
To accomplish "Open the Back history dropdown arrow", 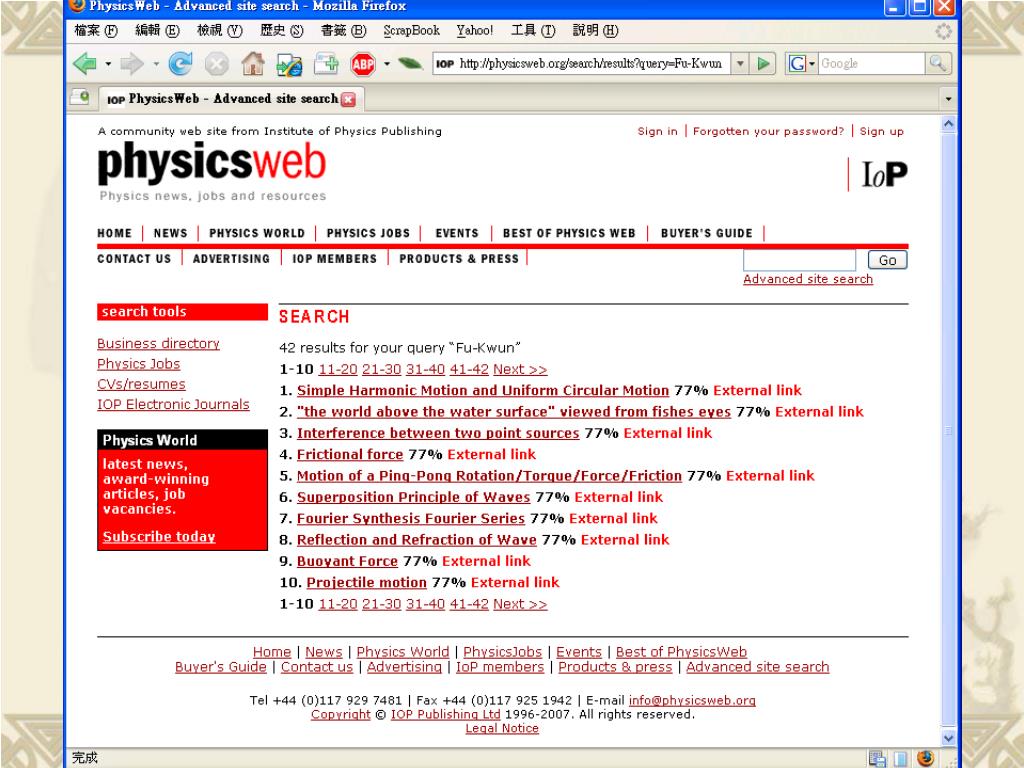I will (108, 64).
